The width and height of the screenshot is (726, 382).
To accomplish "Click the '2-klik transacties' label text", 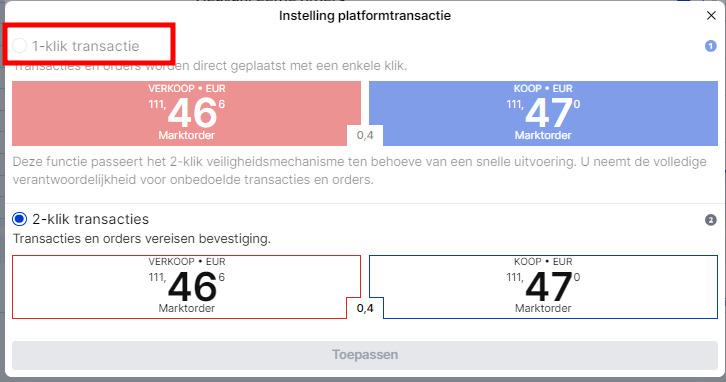I will [91, 219].
